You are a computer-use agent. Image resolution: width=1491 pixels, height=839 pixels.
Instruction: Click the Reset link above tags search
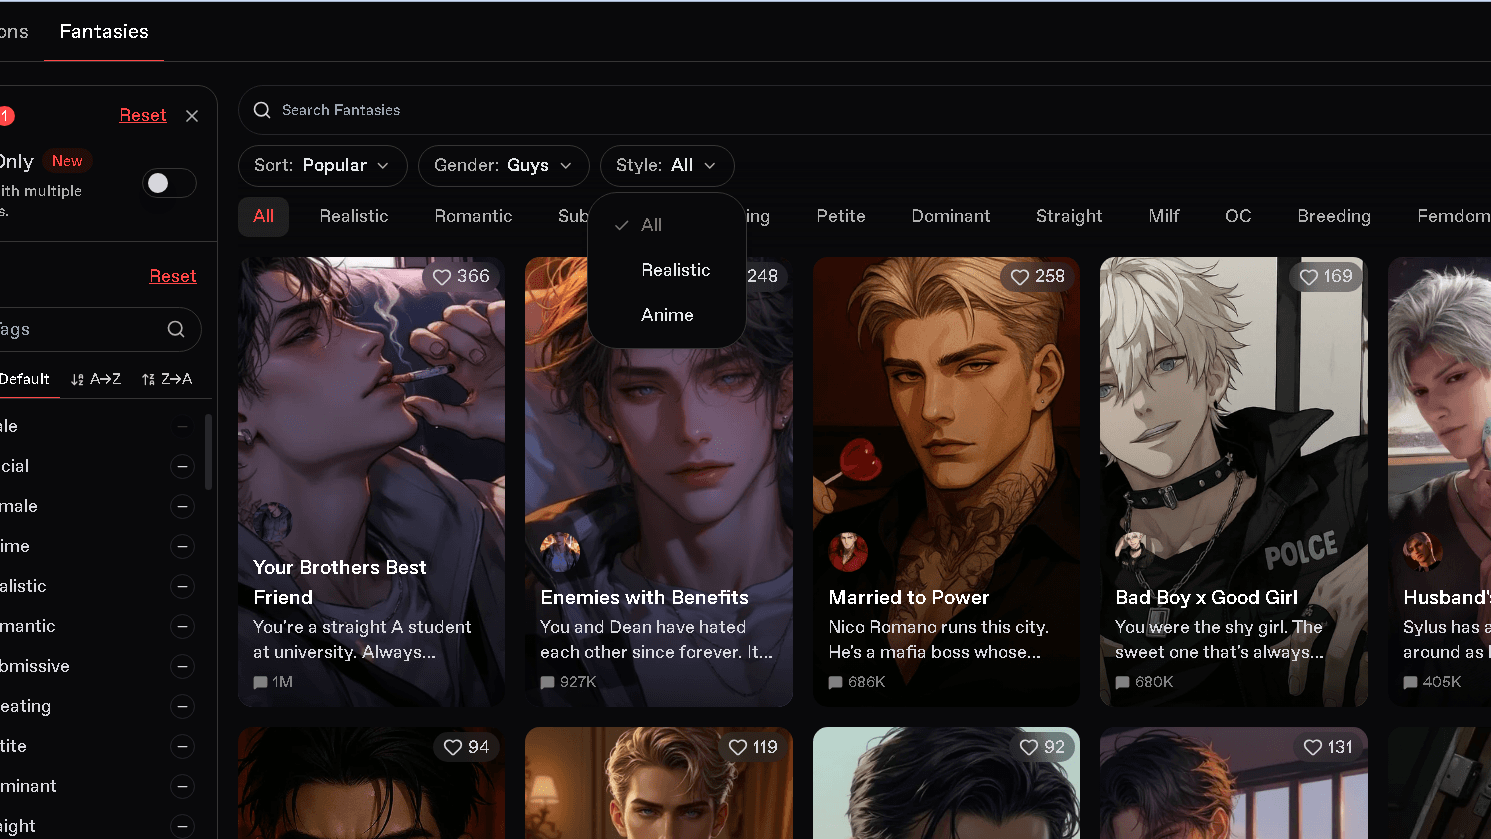point(173,276)
